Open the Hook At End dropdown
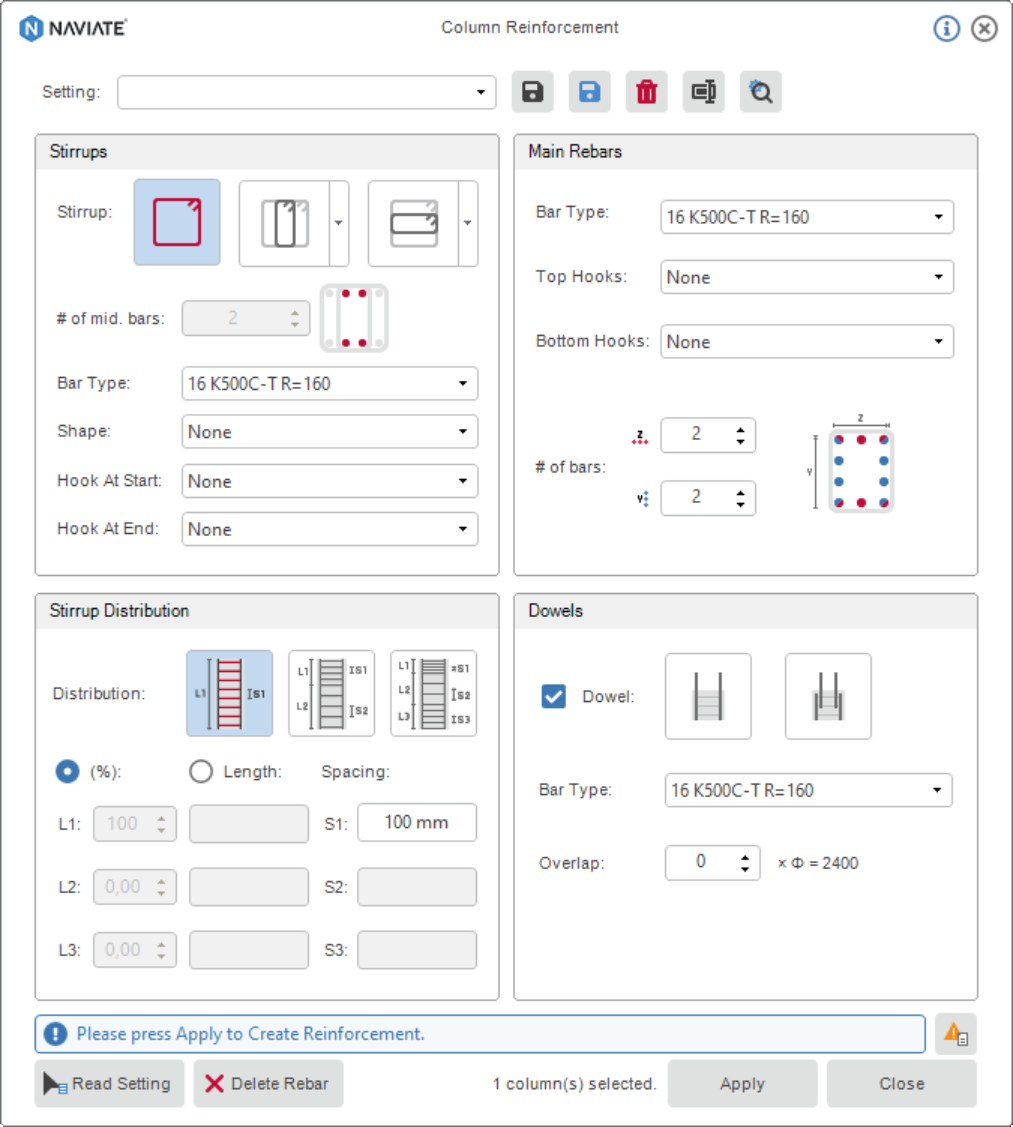This screenshot has height=1127, width=1013. (330, 529)
